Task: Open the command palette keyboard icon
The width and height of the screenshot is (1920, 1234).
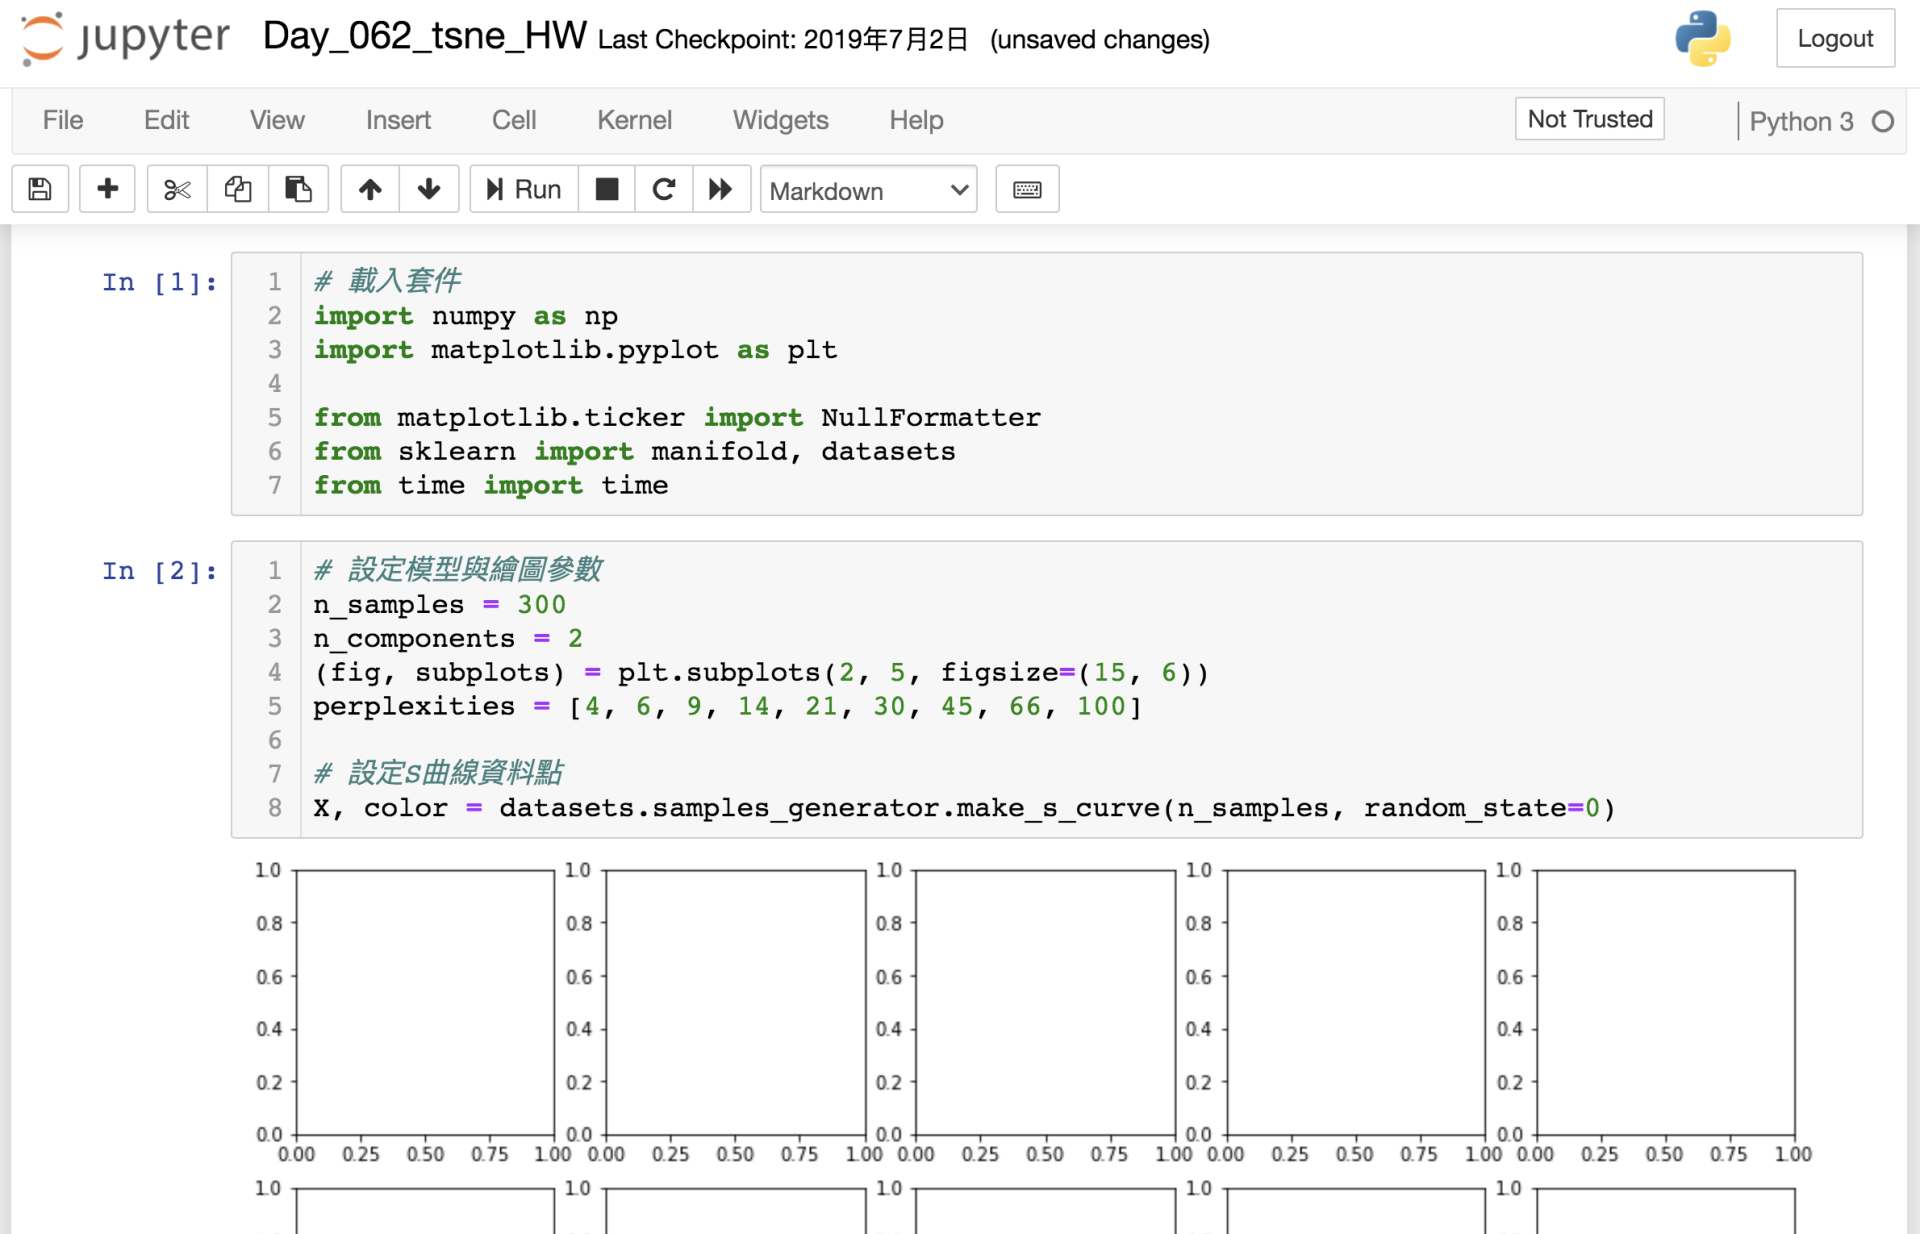Action: tap(1027, 189)
